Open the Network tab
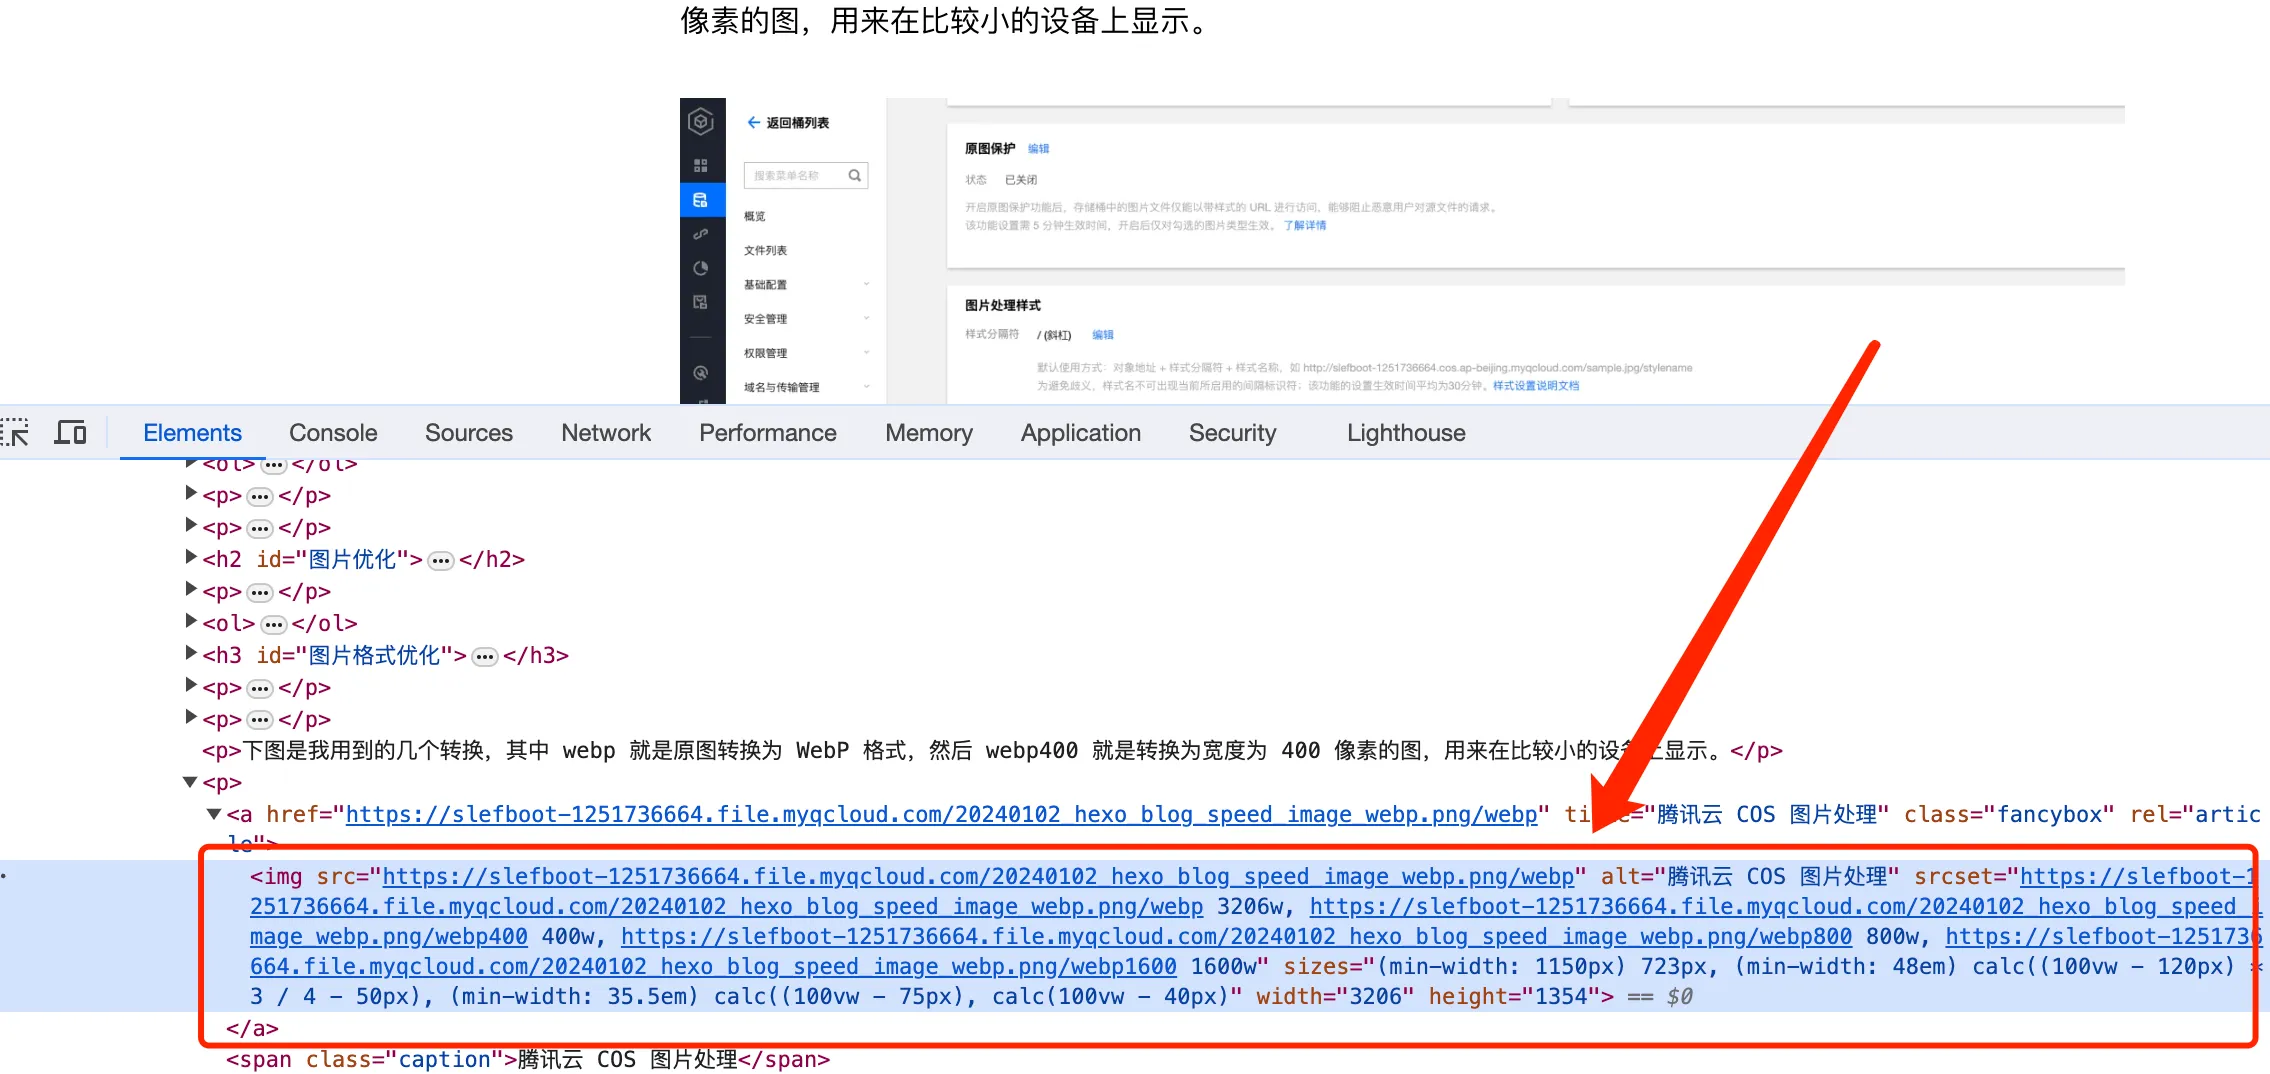 (x=605, y=433)
